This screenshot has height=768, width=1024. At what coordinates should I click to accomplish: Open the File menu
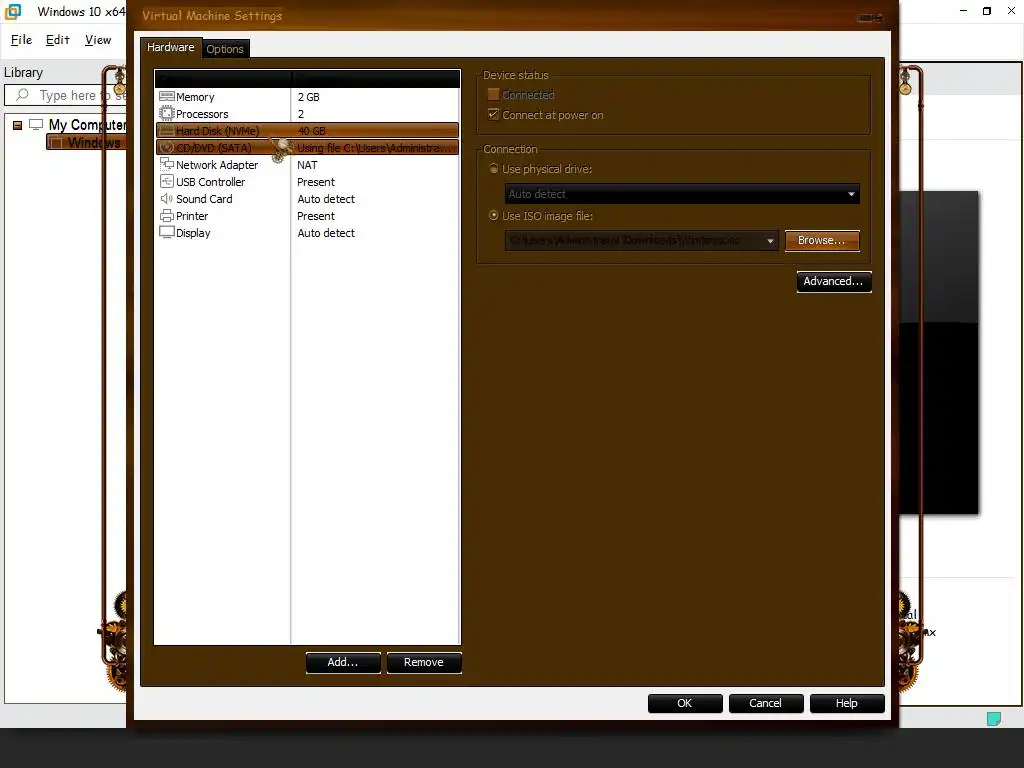22,40
